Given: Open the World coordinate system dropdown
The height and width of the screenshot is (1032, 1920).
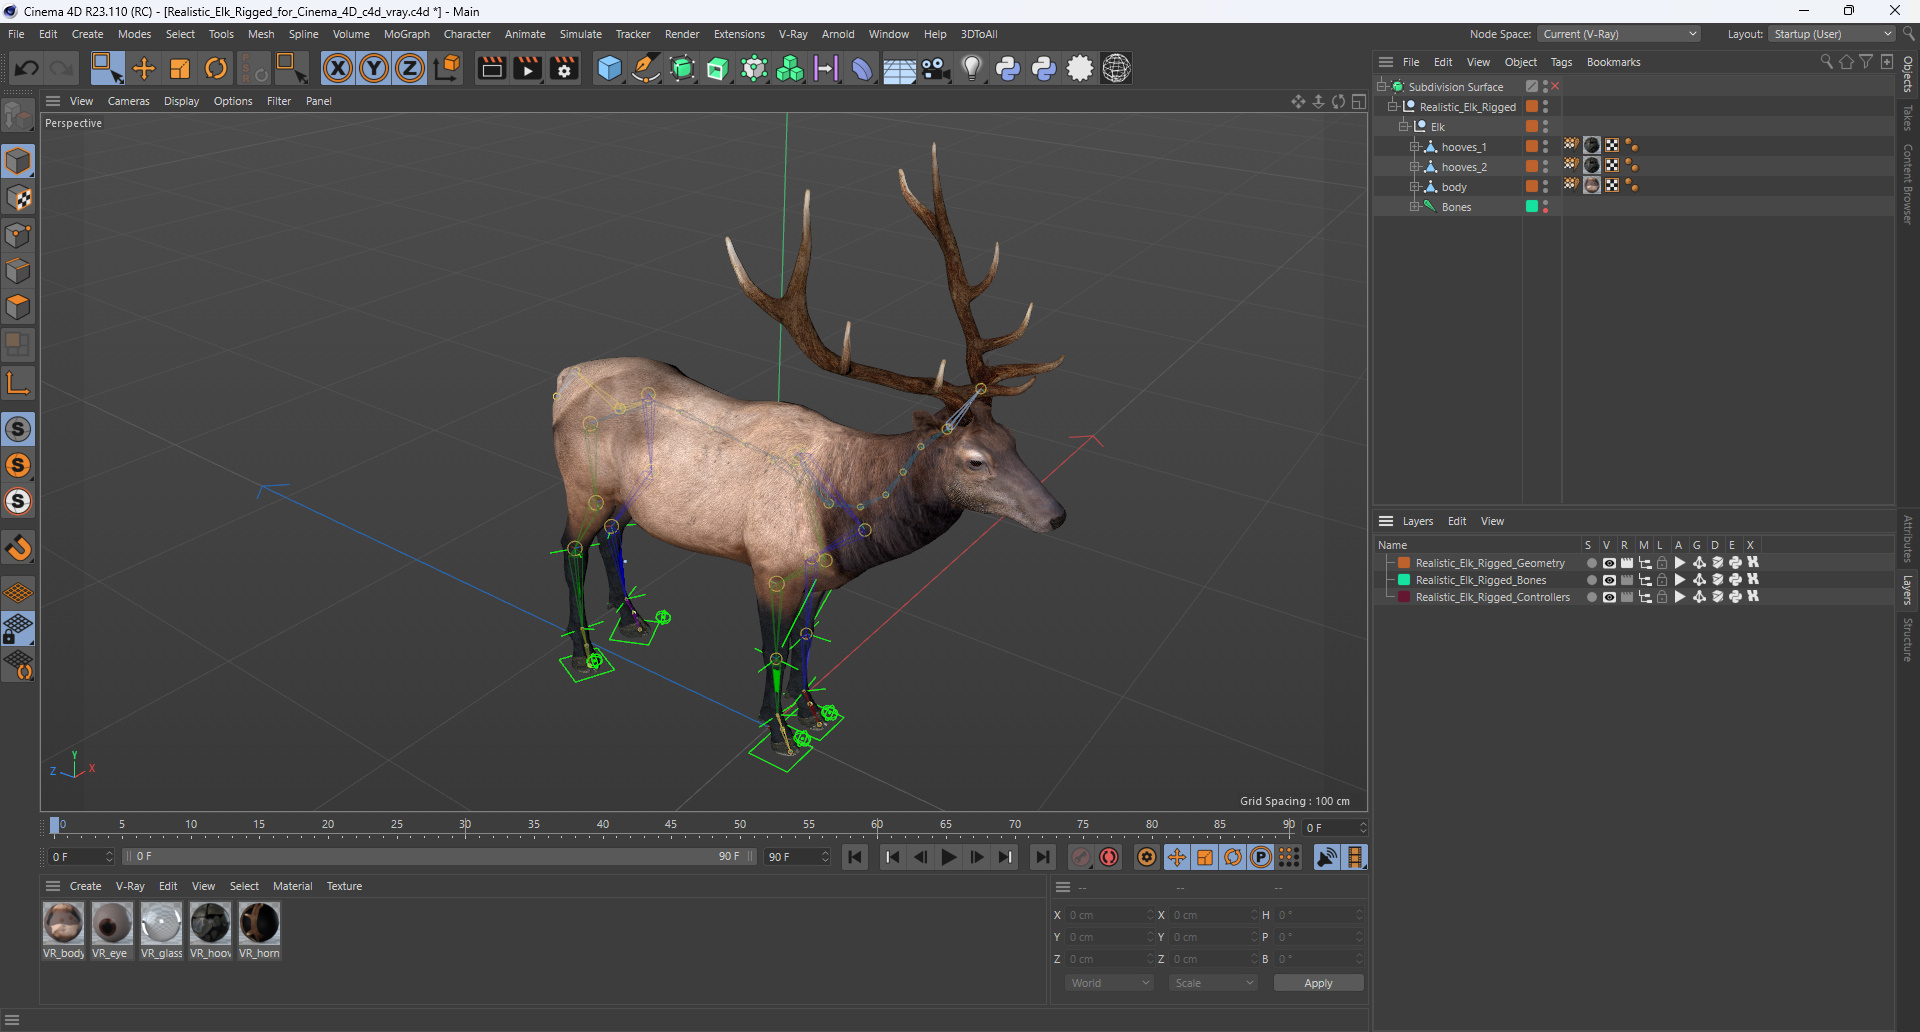Looking at the screenshot, I should pos(1110,983).
